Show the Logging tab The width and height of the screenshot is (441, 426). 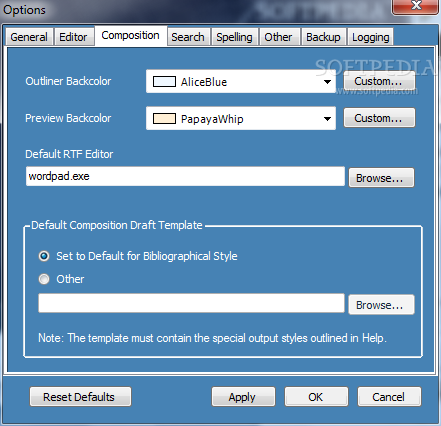point(371,37)
